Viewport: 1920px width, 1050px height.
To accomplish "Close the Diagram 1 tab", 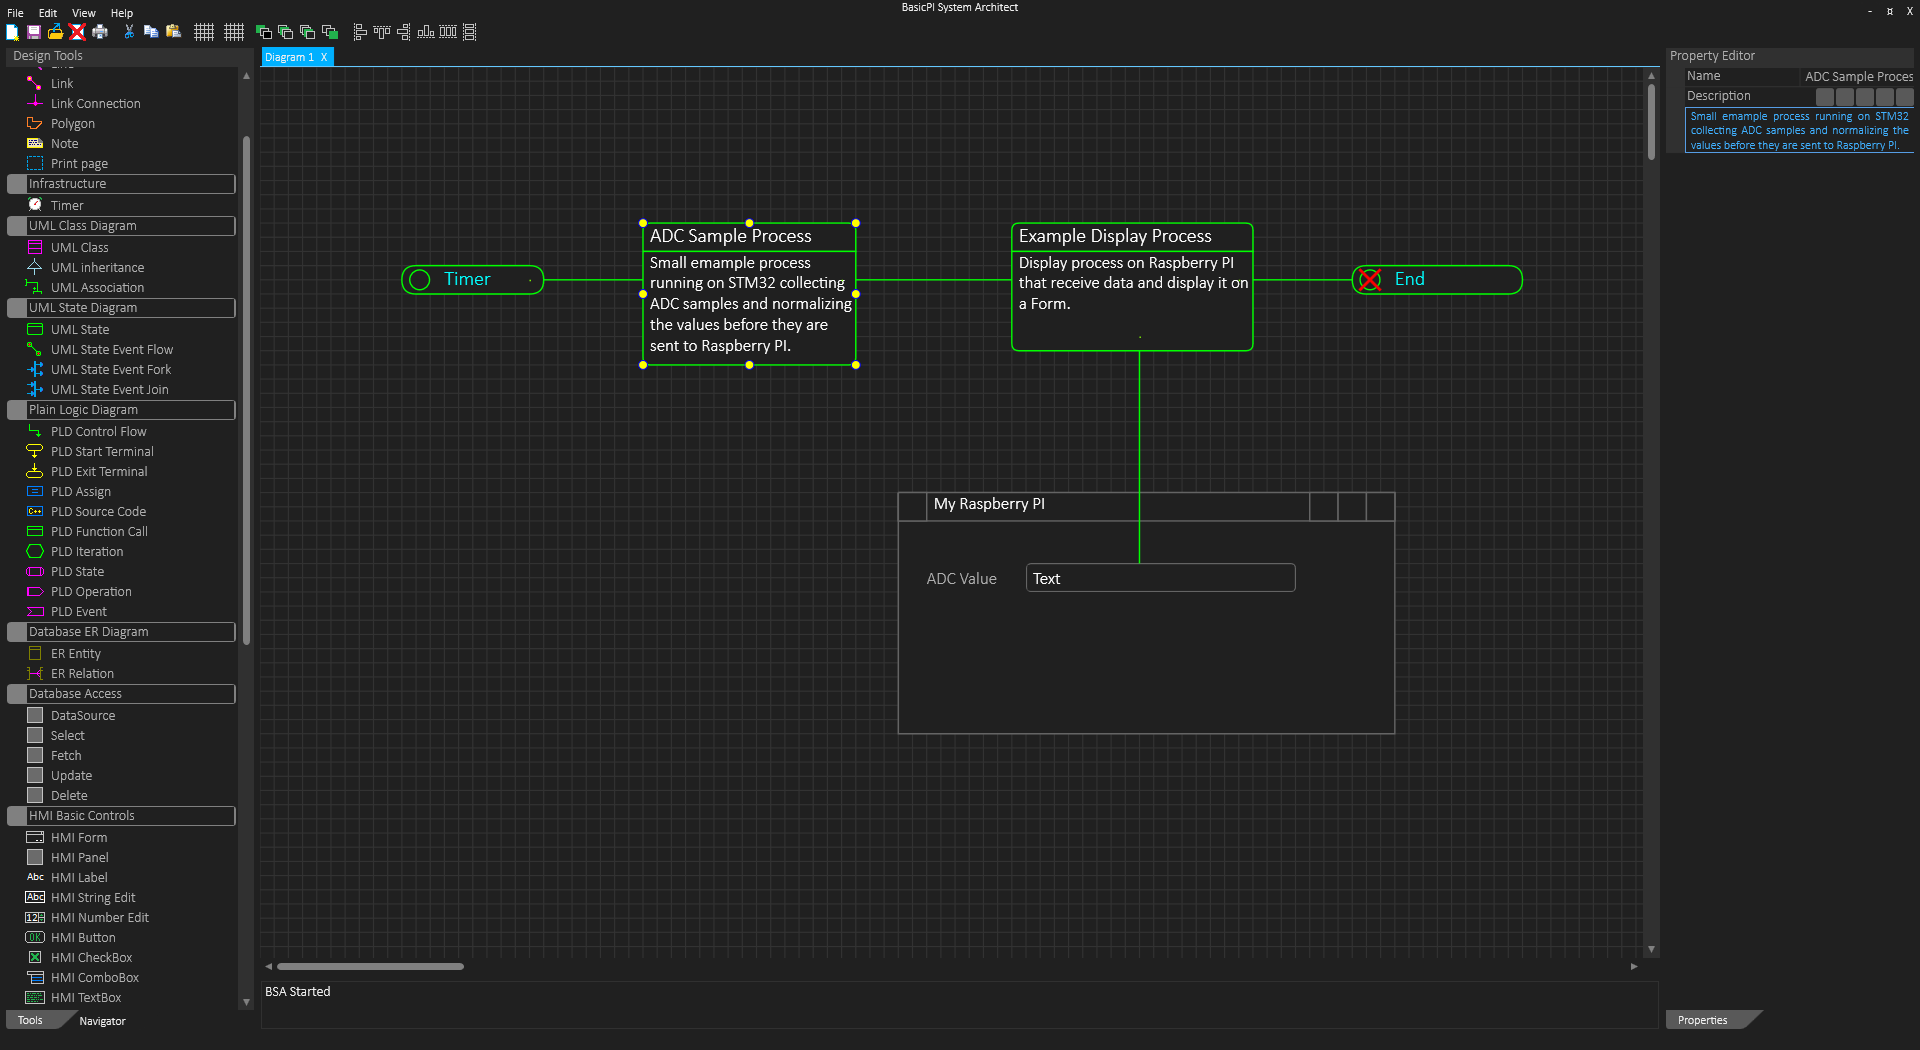I will coord(324,57).
